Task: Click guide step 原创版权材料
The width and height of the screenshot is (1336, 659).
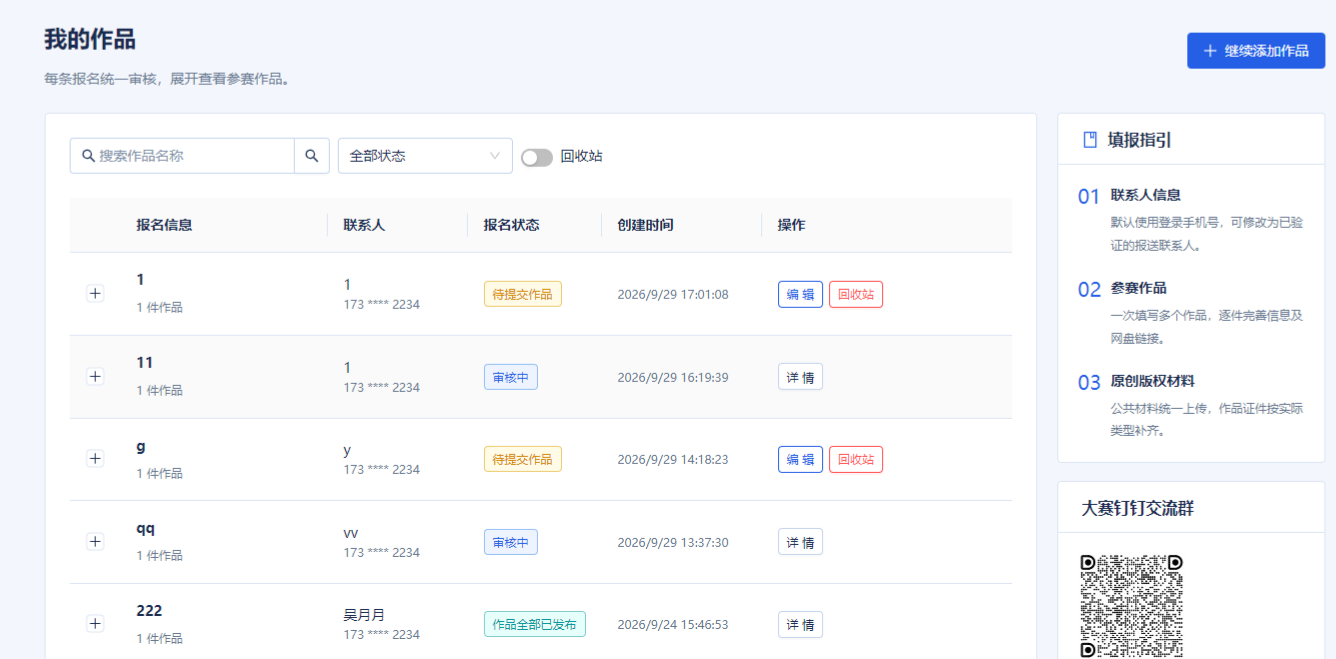Action: pos(1152,381)
